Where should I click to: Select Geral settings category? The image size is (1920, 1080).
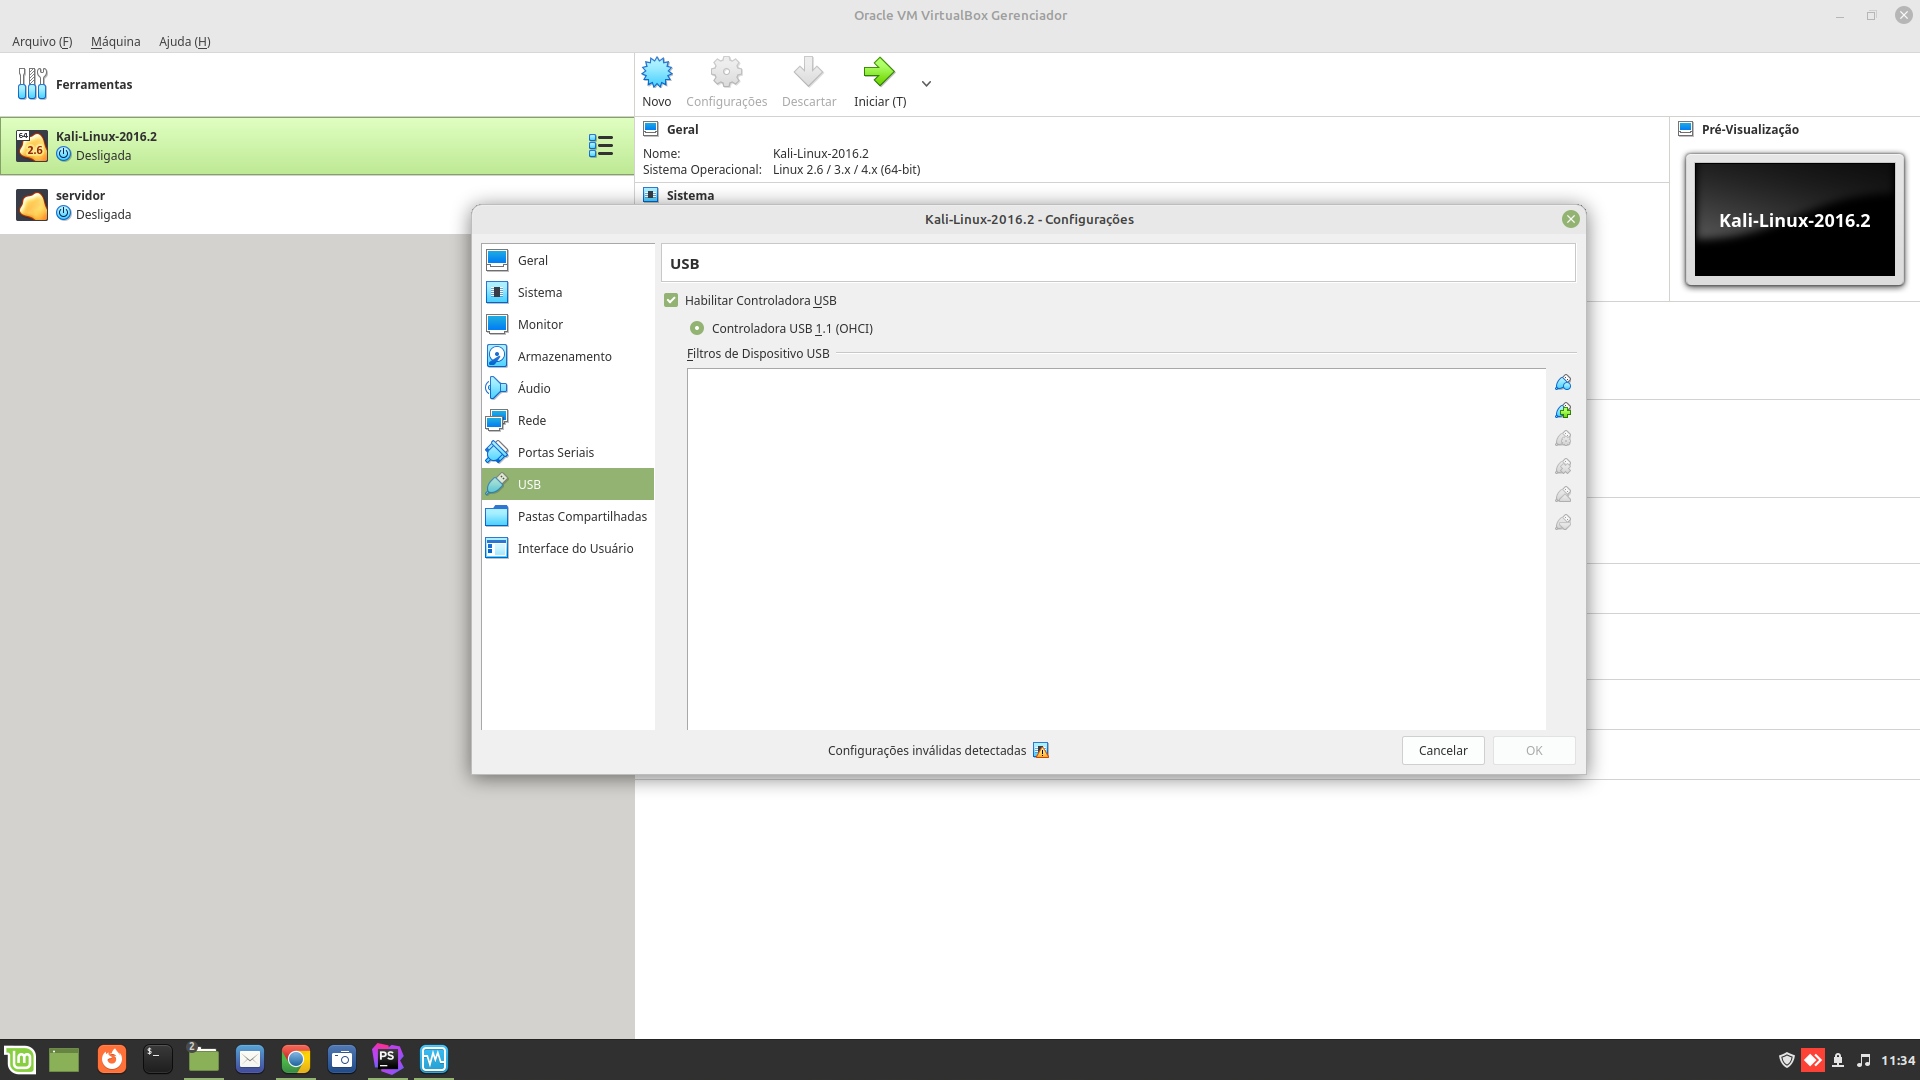[x=568, y=260]
